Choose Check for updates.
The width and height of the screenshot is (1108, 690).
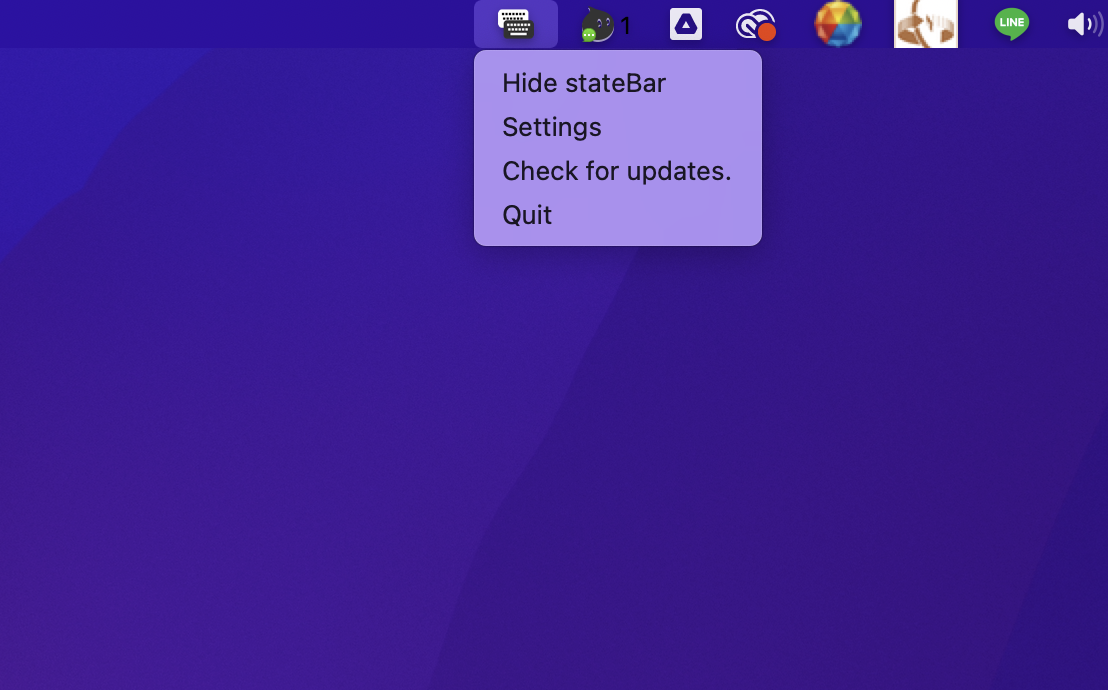tap(618, 170)
